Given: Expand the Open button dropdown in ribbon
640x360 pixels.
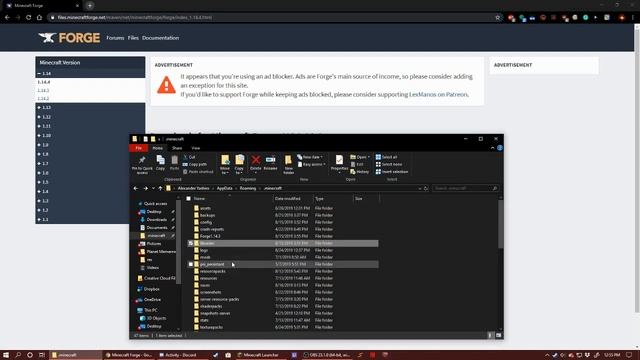Looking at the screenshot, I should [369, 157].
